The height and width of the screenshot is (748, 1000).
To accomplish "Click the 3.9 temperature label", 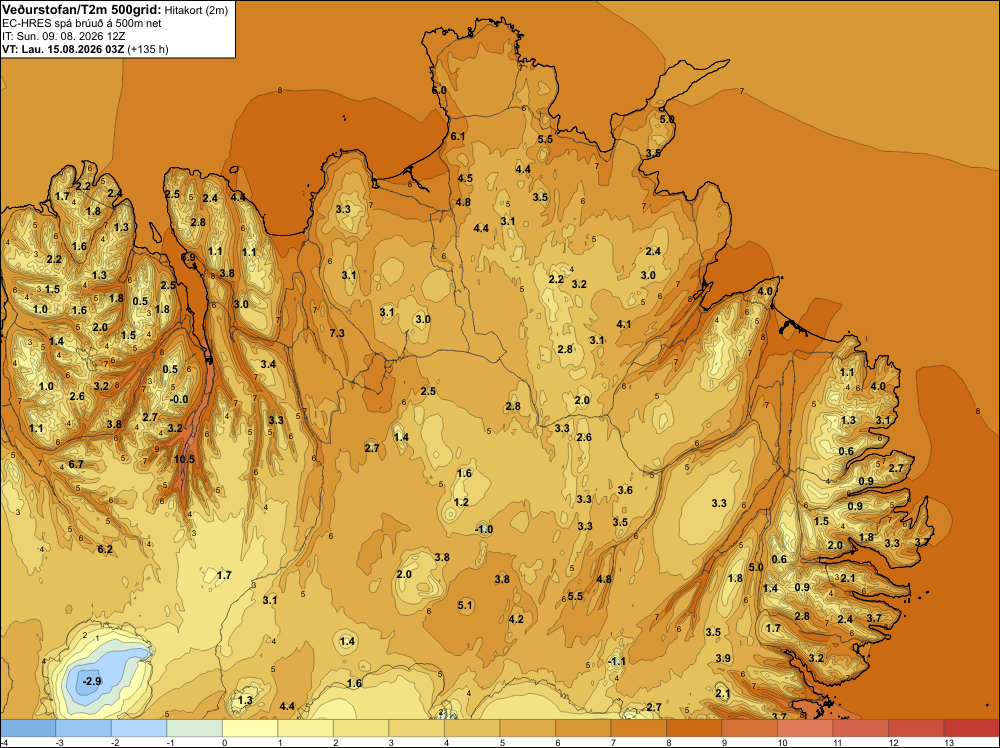I will [723, 658].
